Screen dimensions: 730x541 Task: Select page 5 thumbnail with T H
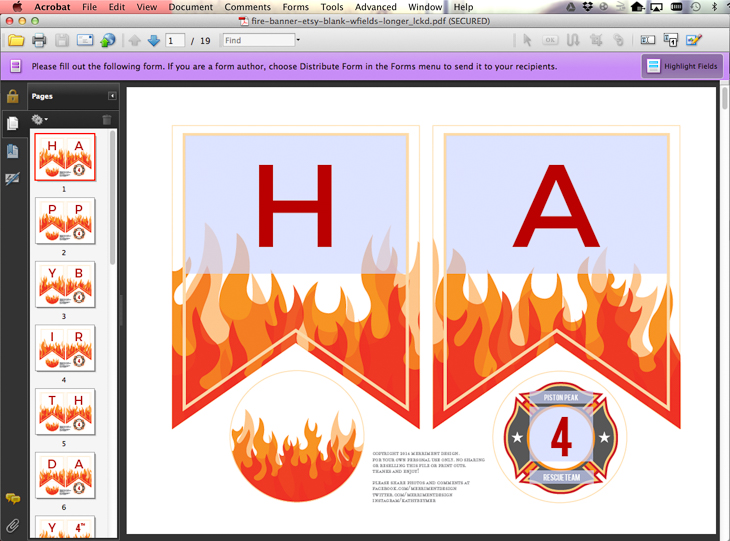coord(65,412)
